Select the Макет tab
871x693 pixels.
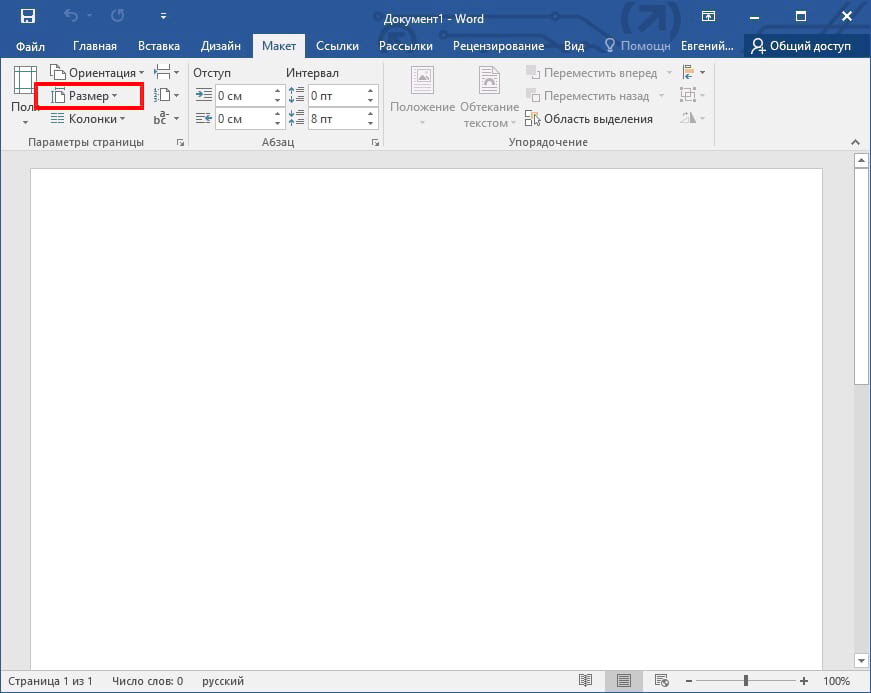pos(279,46)
